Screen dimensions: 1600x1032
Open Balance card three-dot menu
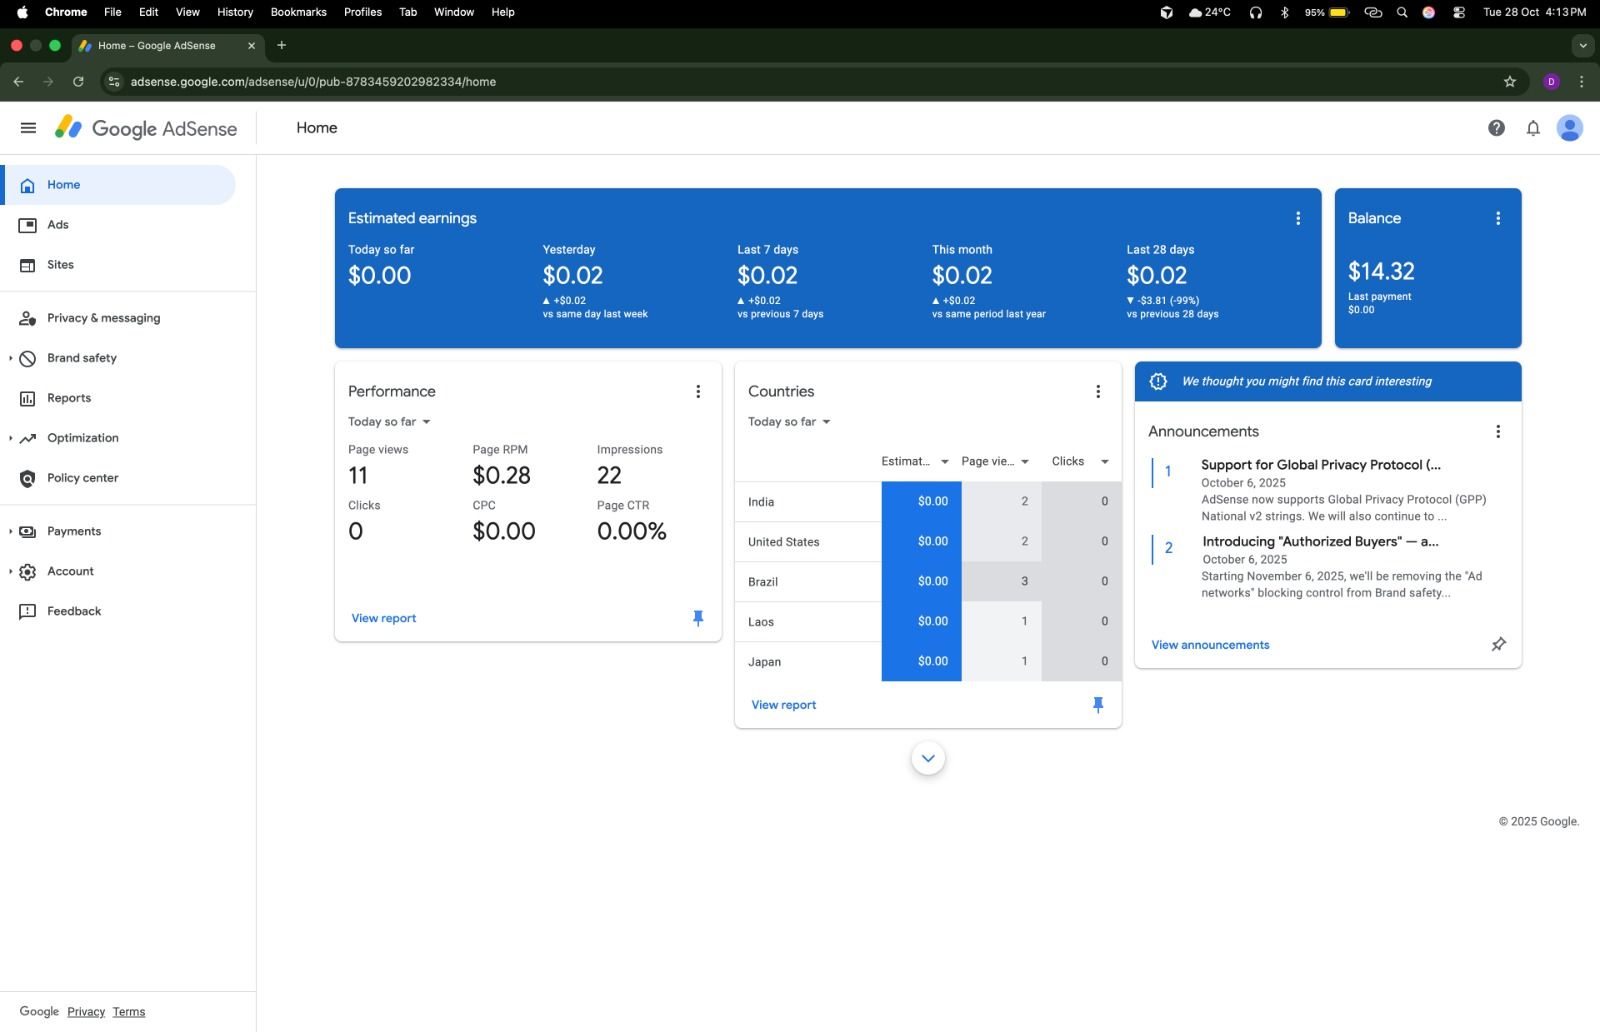[x=1497, y=218]
